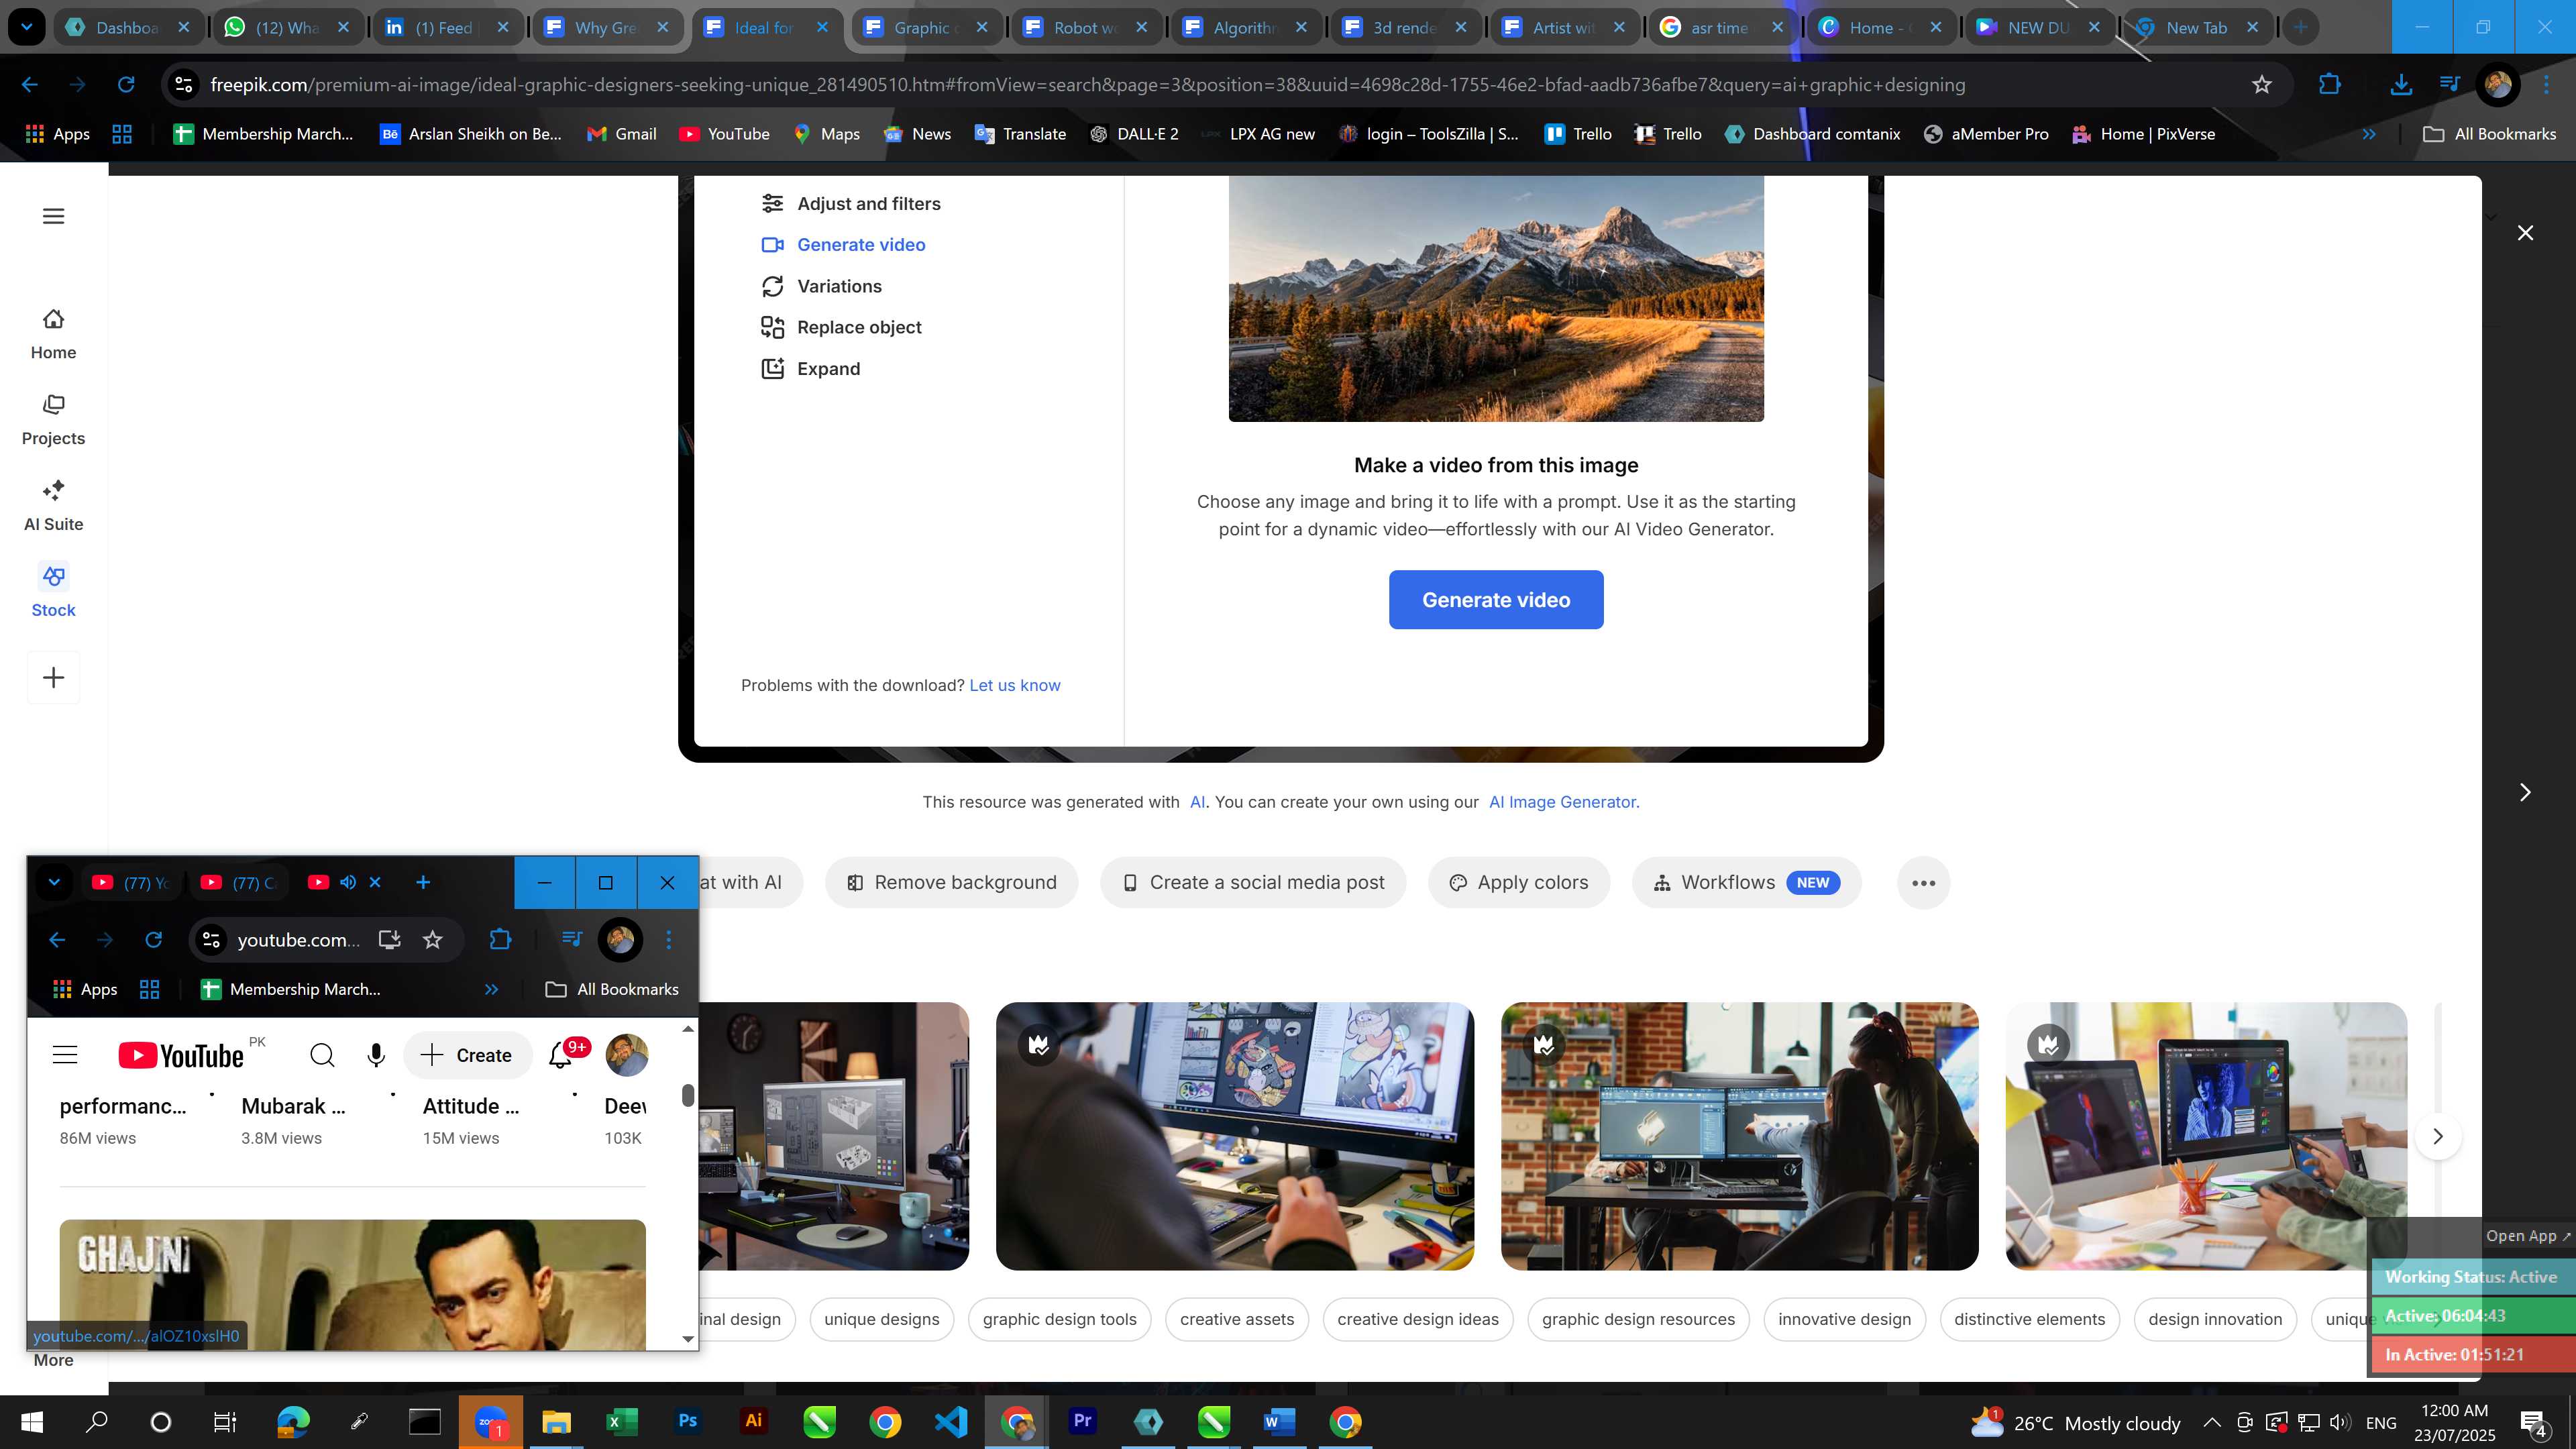2576x1449 pixels.
Task: Mute the audio-playing YouTube tab
Action: pyautogui.click(x=347, y=882)
